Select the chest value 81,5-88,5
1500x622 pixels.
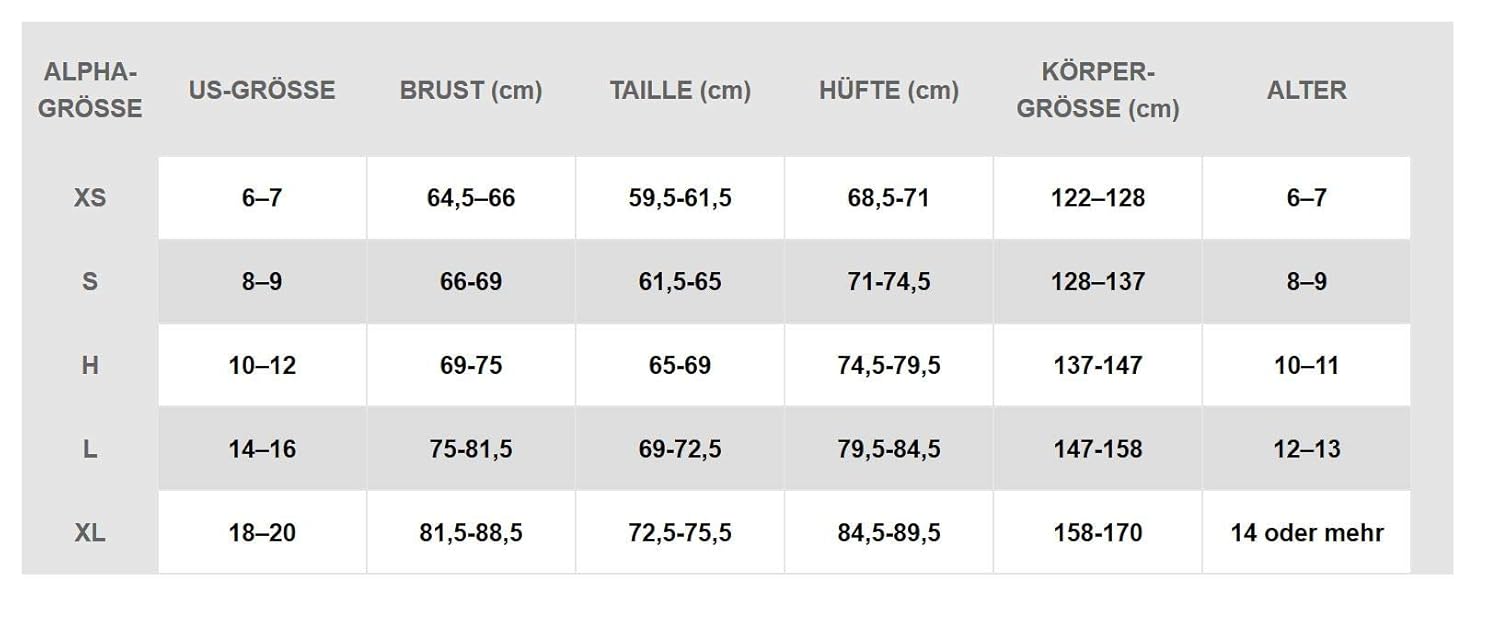pyautogui.click(x=471, y=532)
